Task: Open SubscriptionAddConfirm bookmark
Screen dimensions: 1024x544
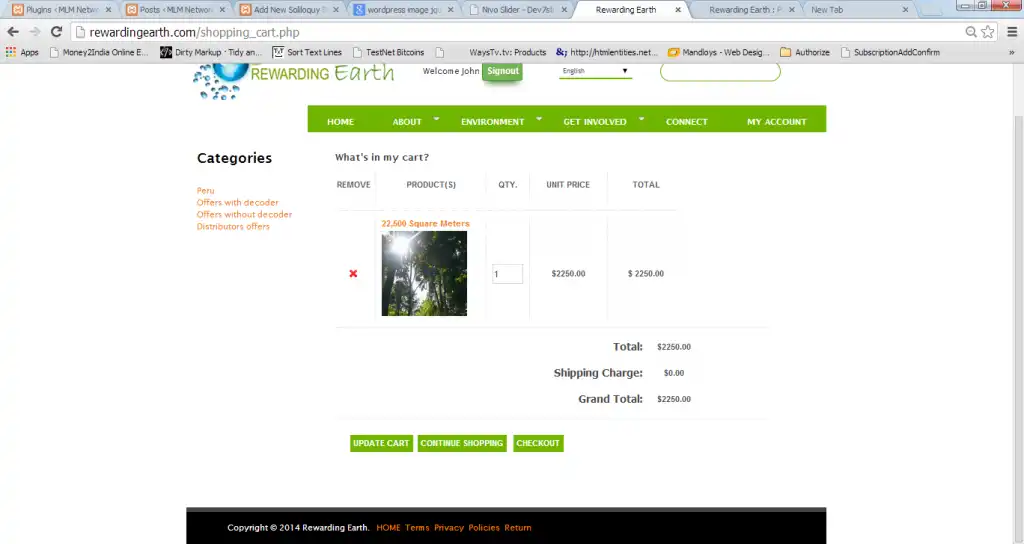Action: tap(890, 52)
